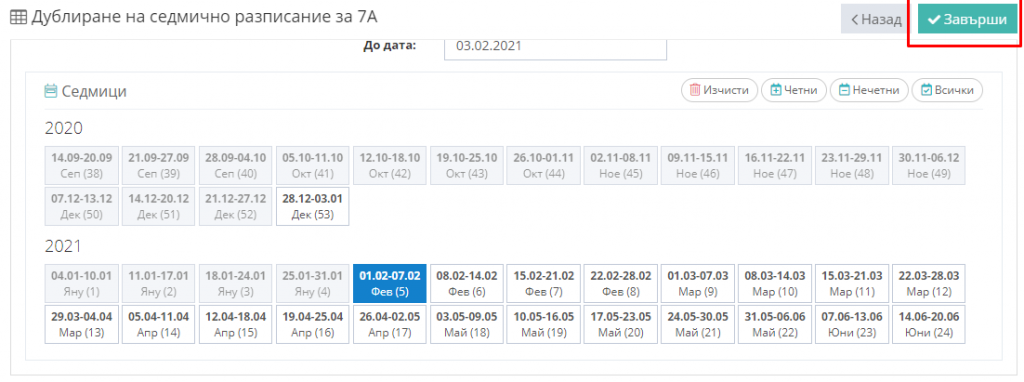Select week 31.05-06.06 Май (22)

[x=775, y=324]
